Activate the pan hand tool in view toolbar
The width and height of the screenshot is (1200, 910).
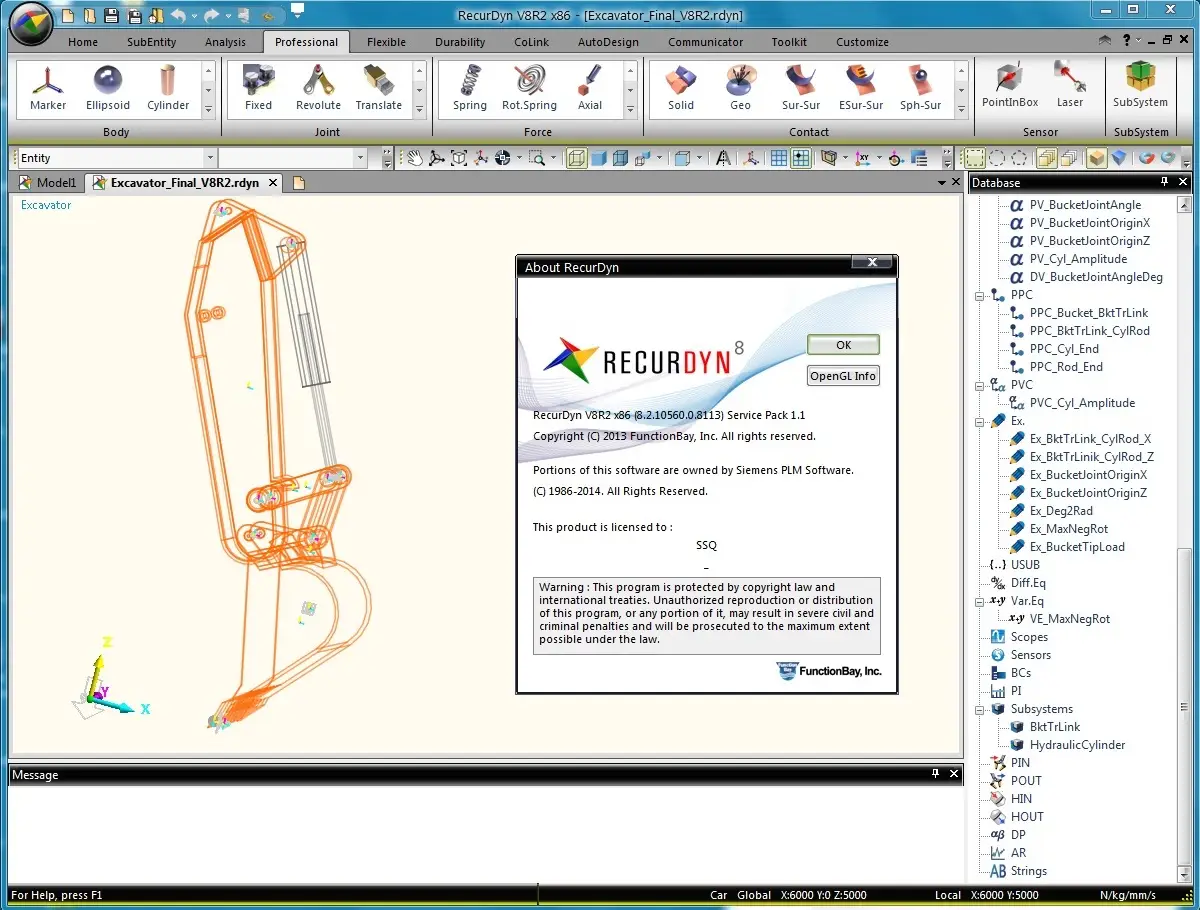(x=414, y=158)
